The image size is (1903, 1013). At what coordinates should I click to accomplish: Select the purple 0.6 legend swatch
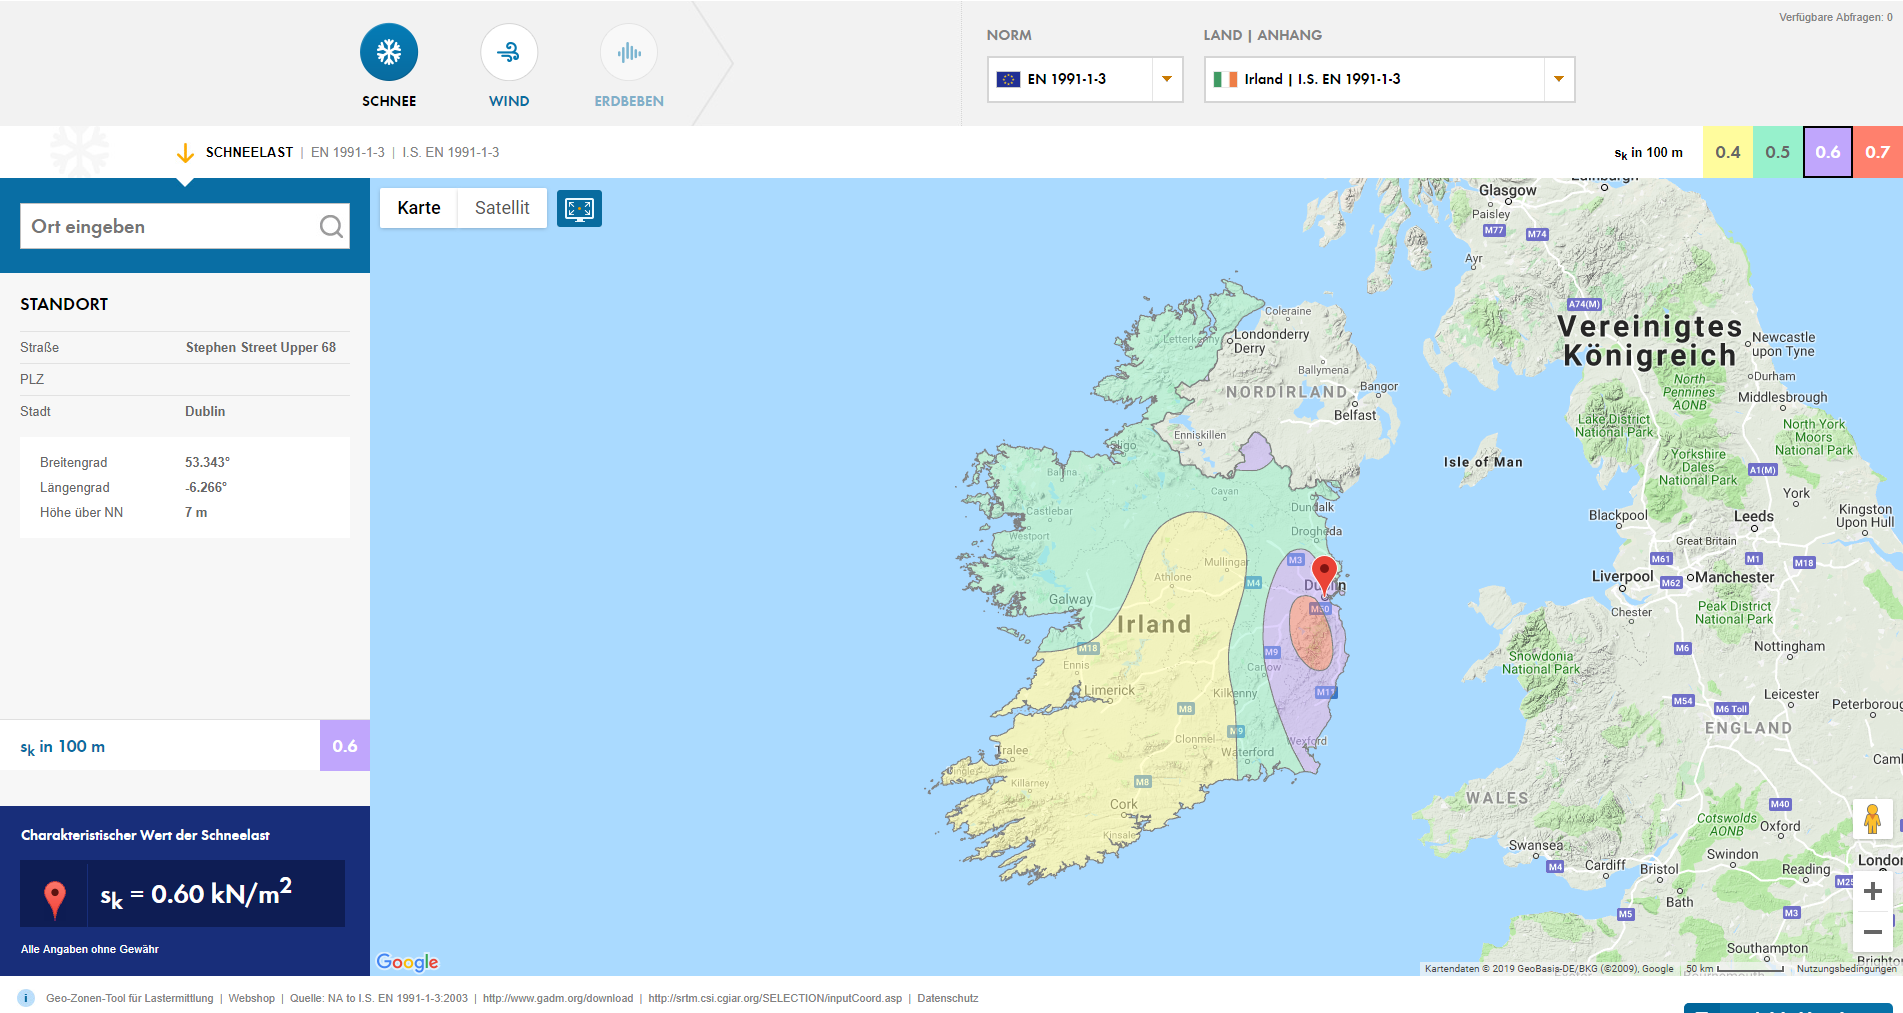coord(1827,152)
